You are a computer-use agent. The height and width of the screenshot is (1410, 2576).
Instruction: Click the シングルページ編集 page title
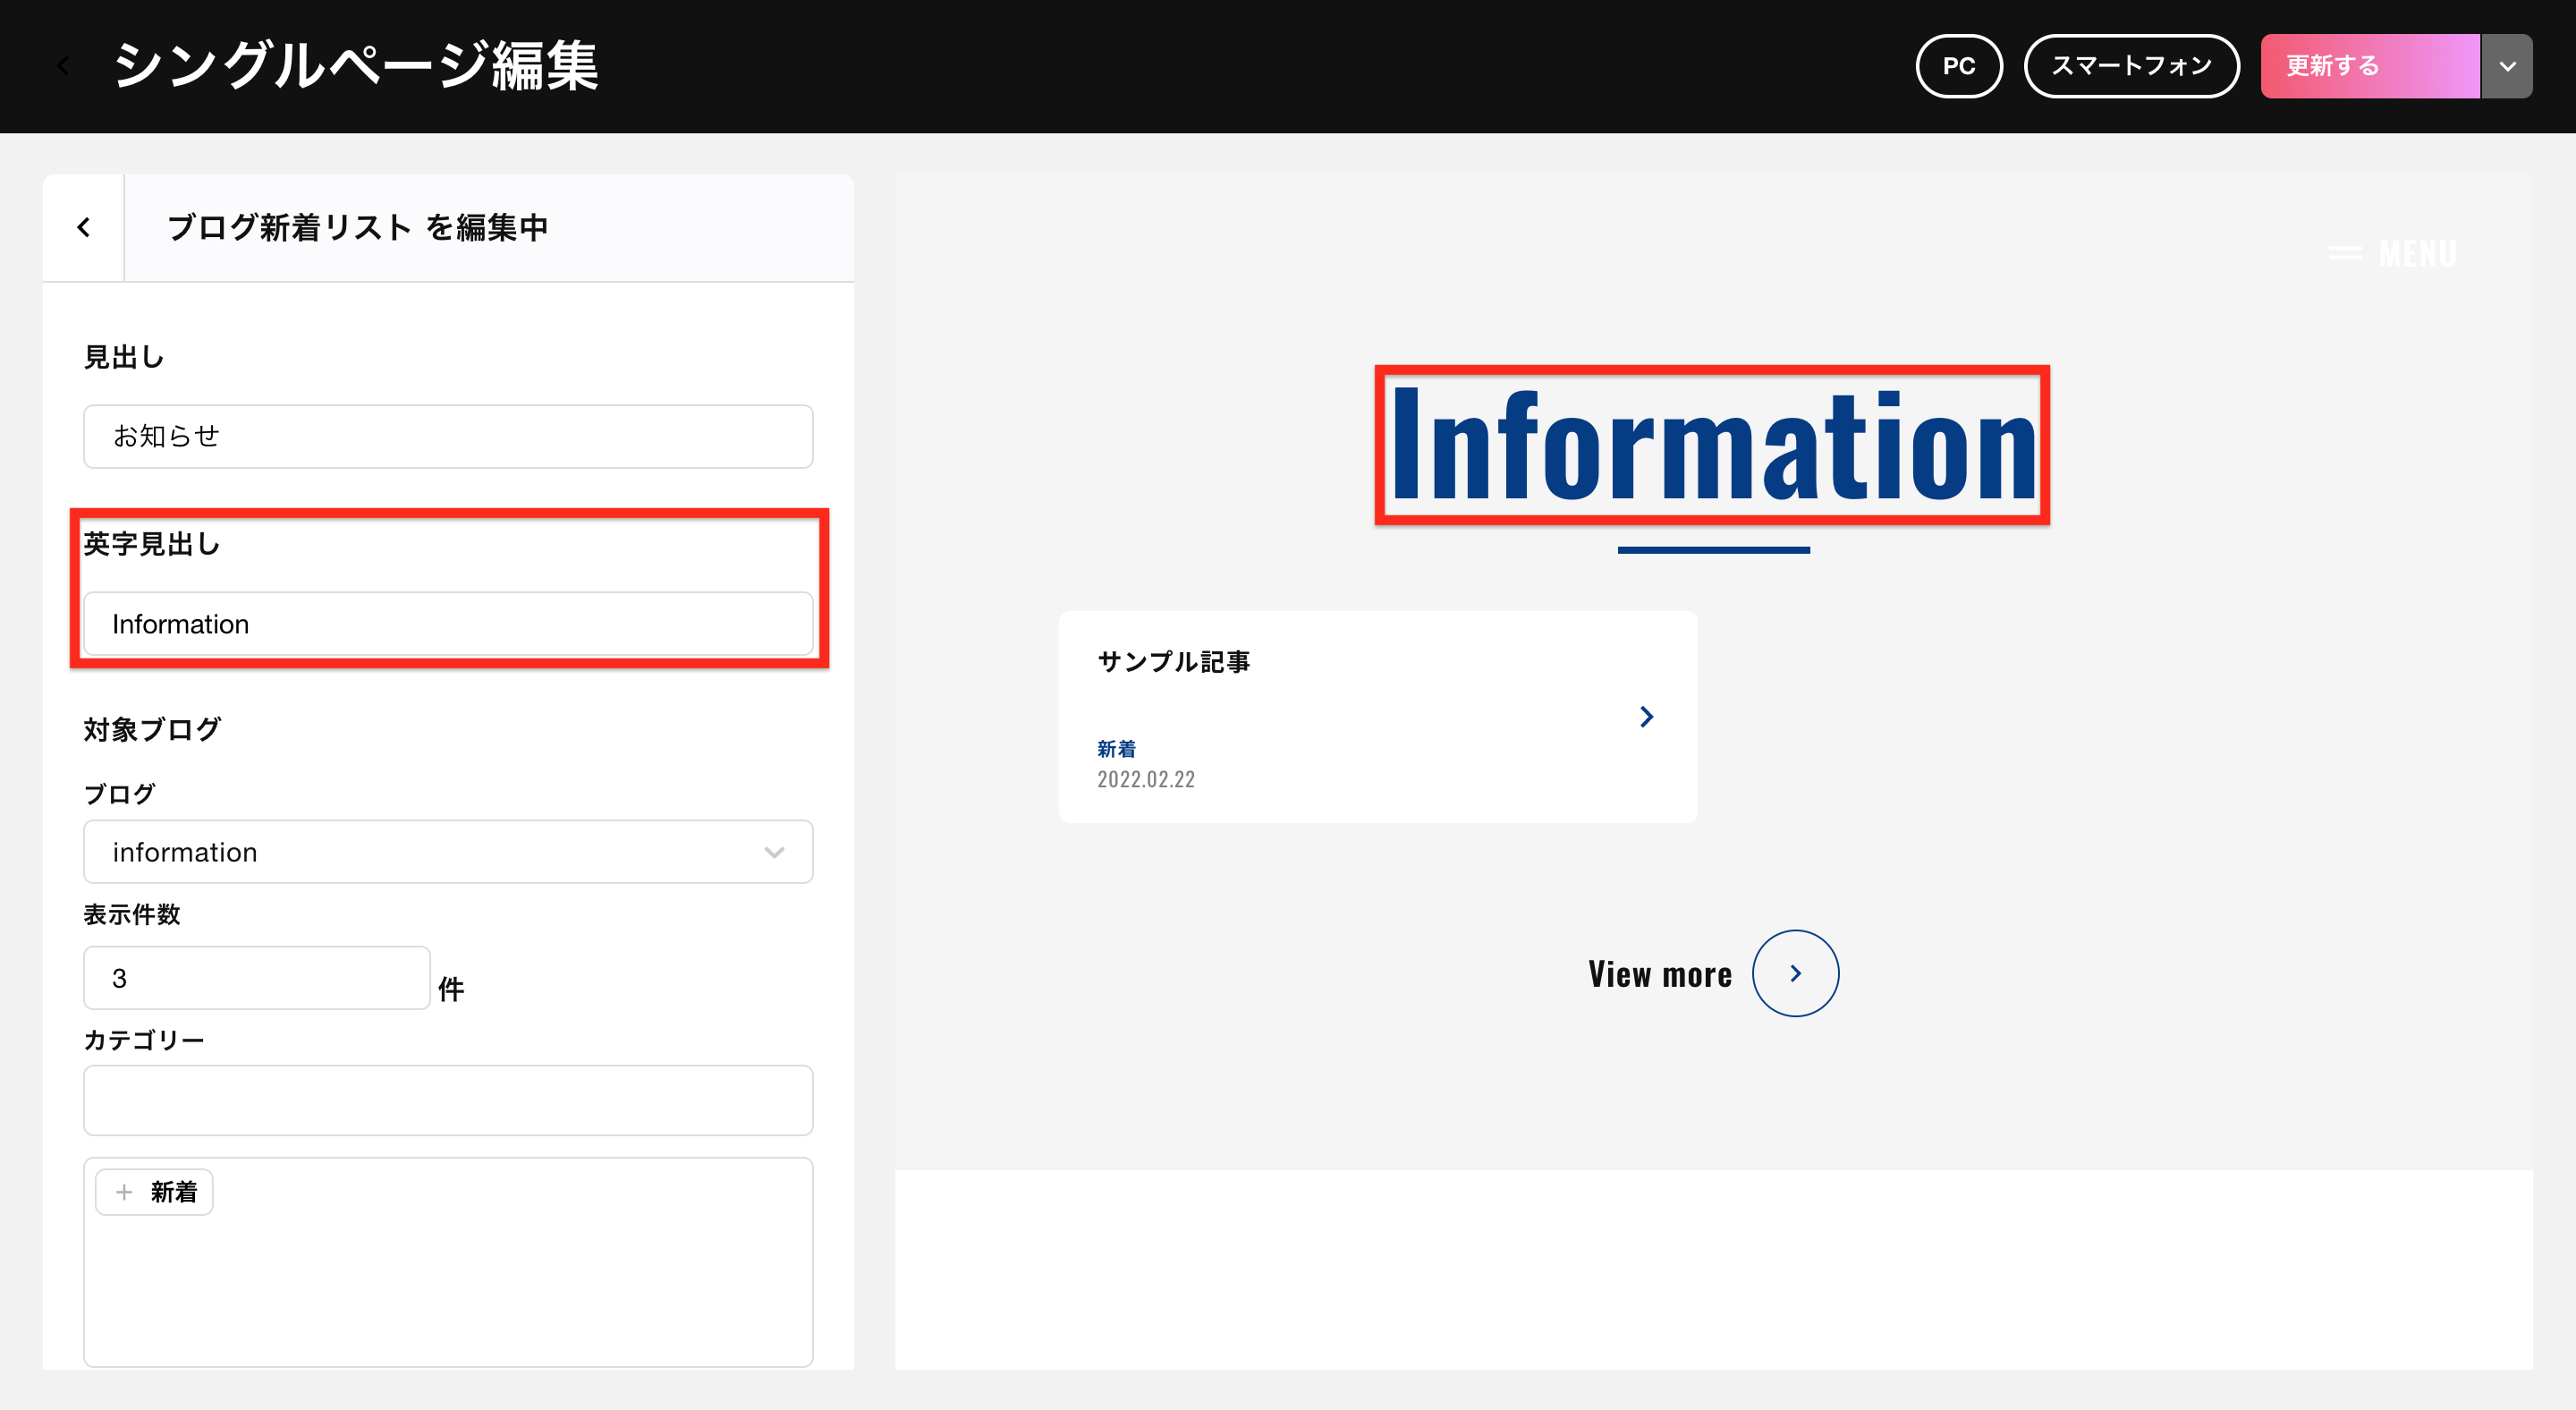[355, 66]
